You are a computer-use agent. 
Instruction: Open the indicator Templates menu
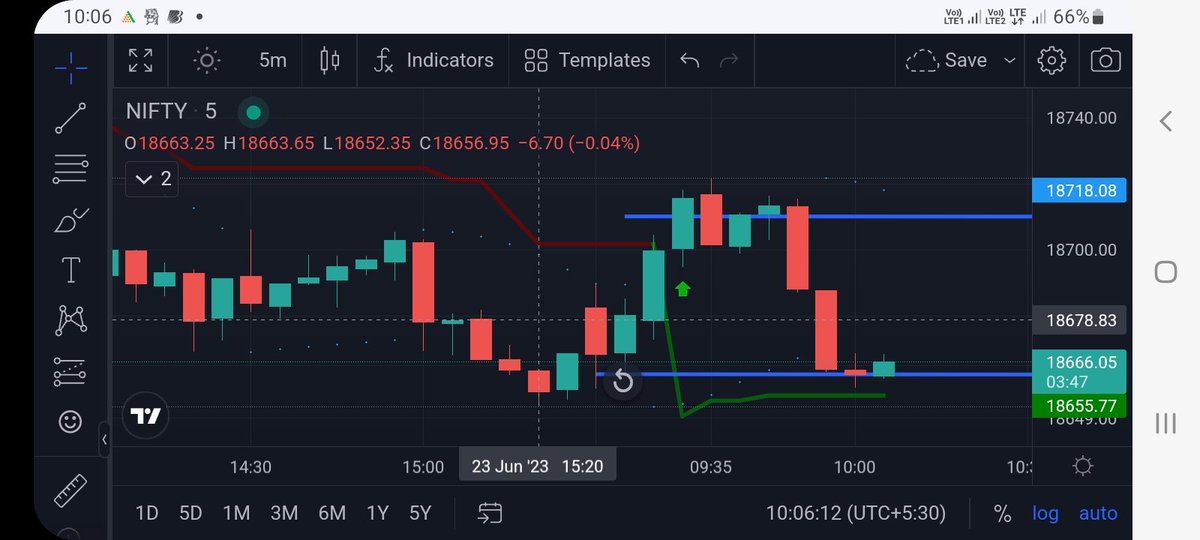click(x=587, y=60)
